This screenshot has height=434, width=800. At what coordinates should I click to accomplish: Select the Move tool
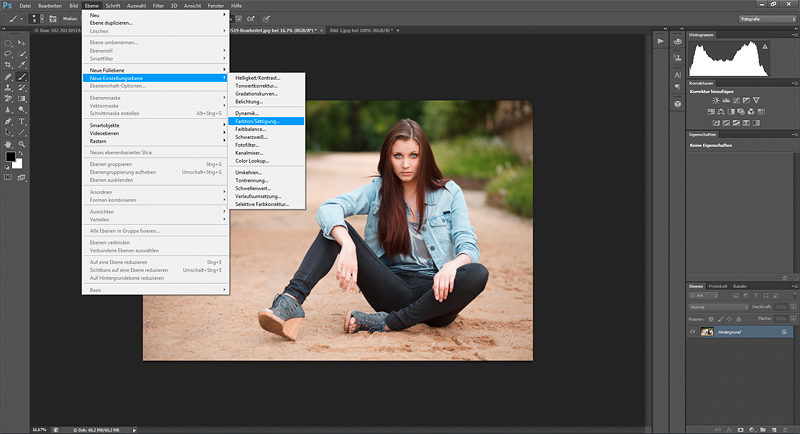point(21,43)
